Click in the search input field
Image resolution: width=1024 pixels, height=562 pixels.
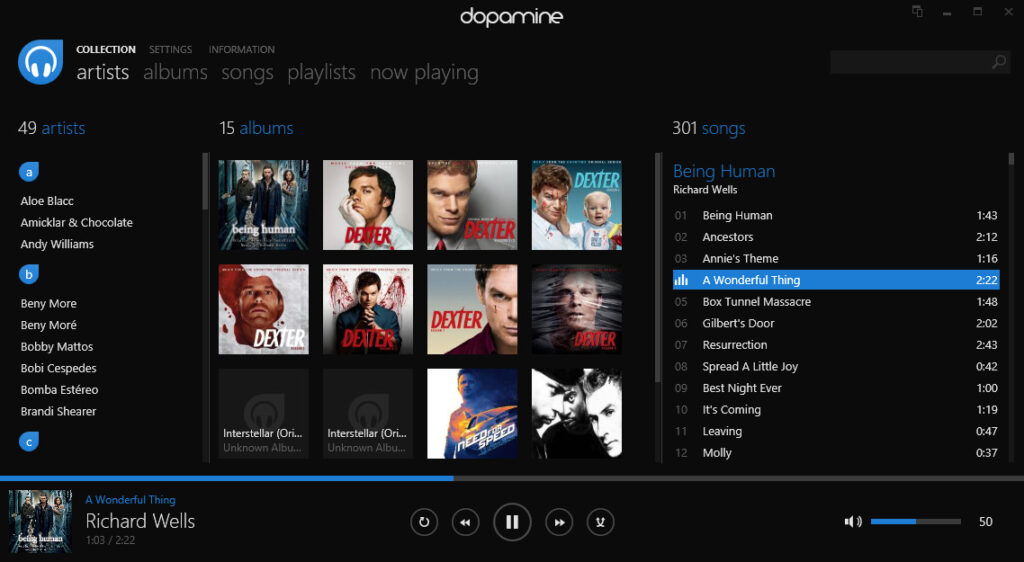(x=908, y=62)
